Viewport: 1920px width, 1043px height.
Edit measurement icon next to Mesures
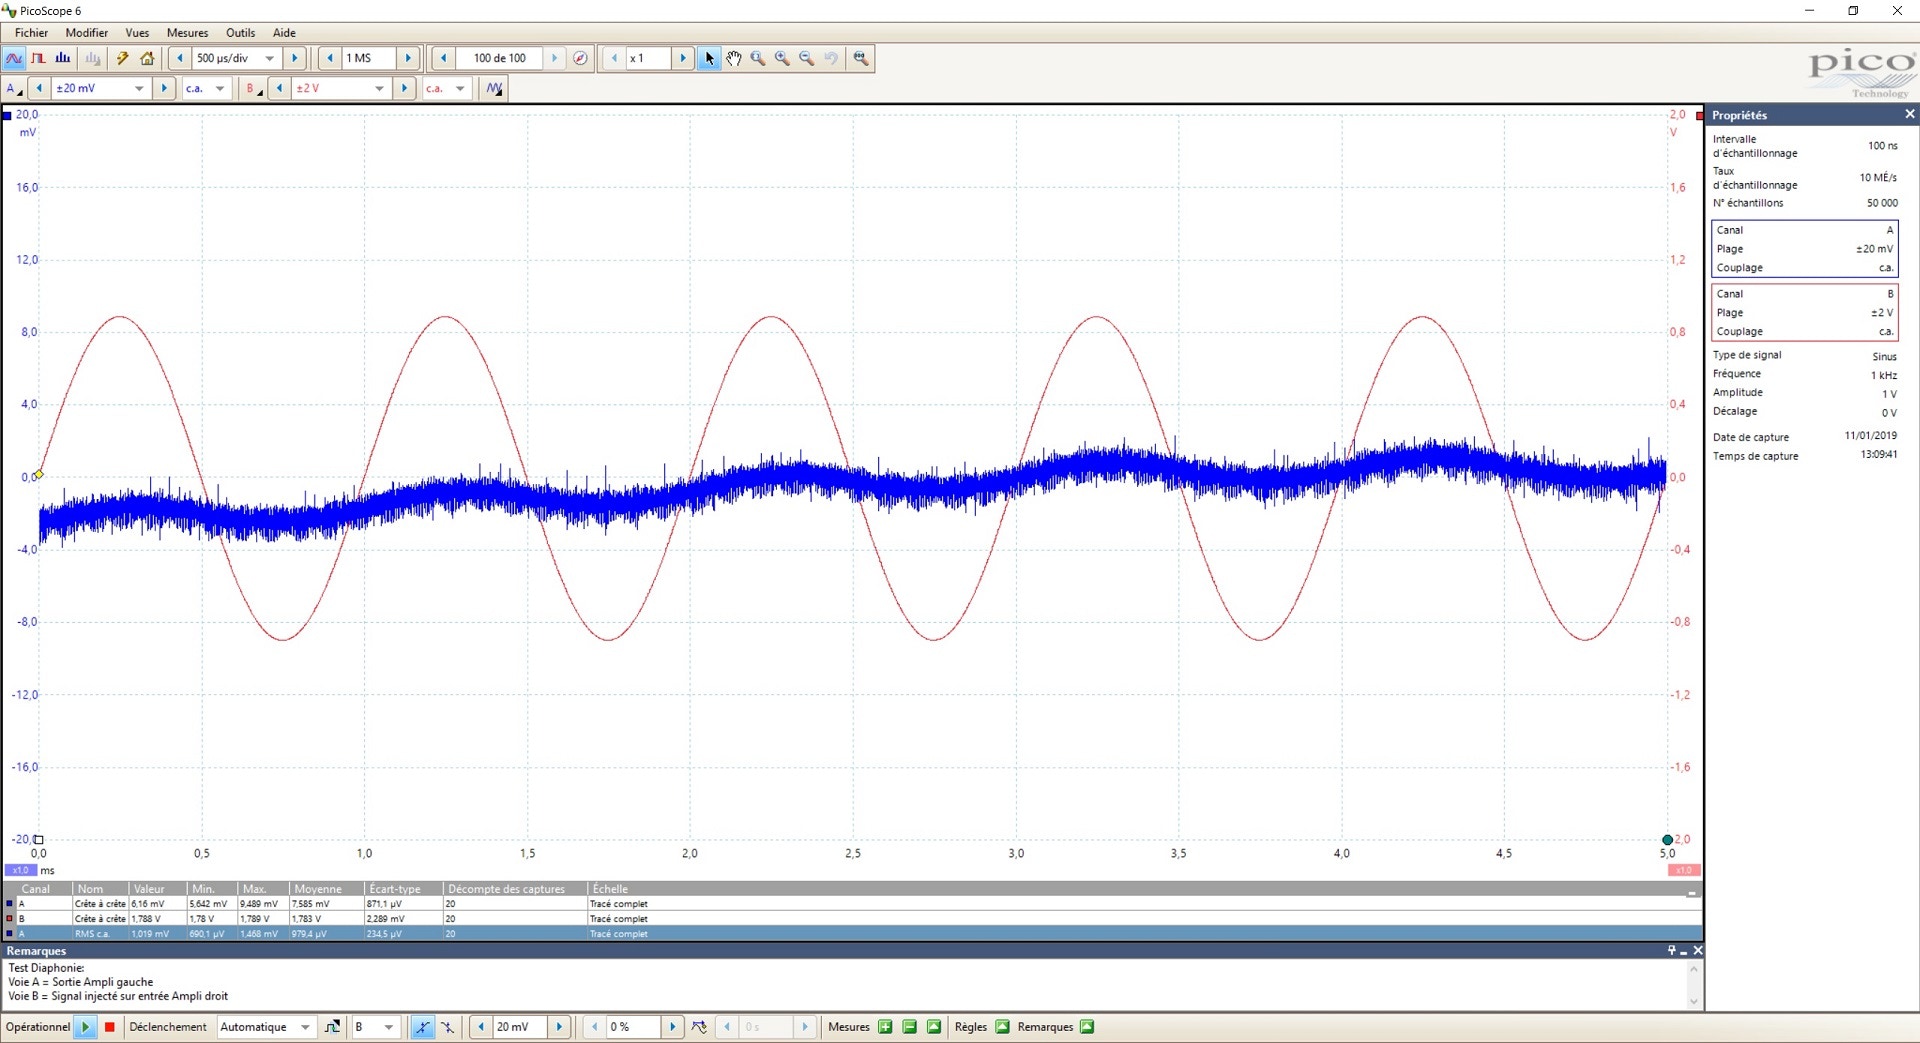coord(933,1027)
